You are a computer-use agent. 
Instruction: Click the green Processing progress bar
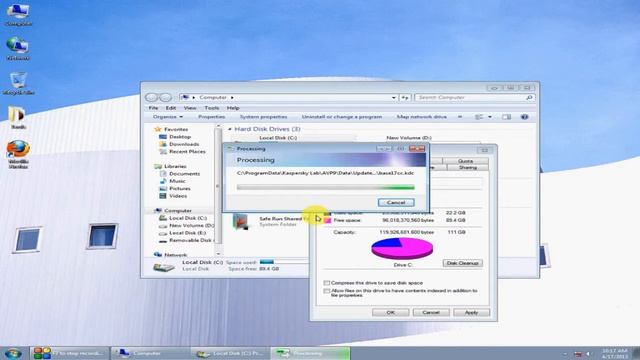point(325,187)
